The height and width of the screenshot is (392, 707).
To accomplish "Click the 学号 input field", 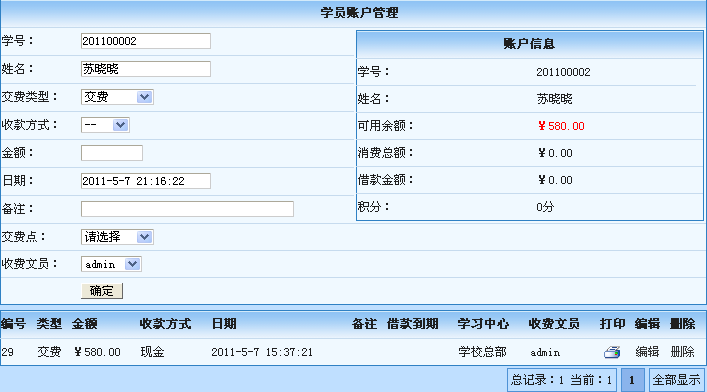I will pos(146,41).
